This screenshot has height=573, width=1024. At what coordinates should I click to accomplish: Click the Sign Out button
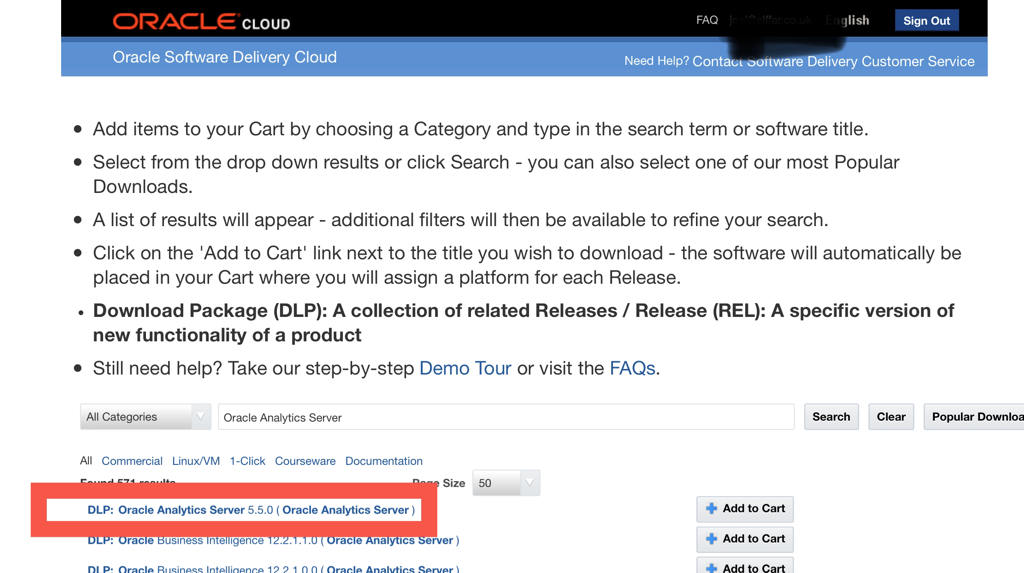(x=927, y=20)
